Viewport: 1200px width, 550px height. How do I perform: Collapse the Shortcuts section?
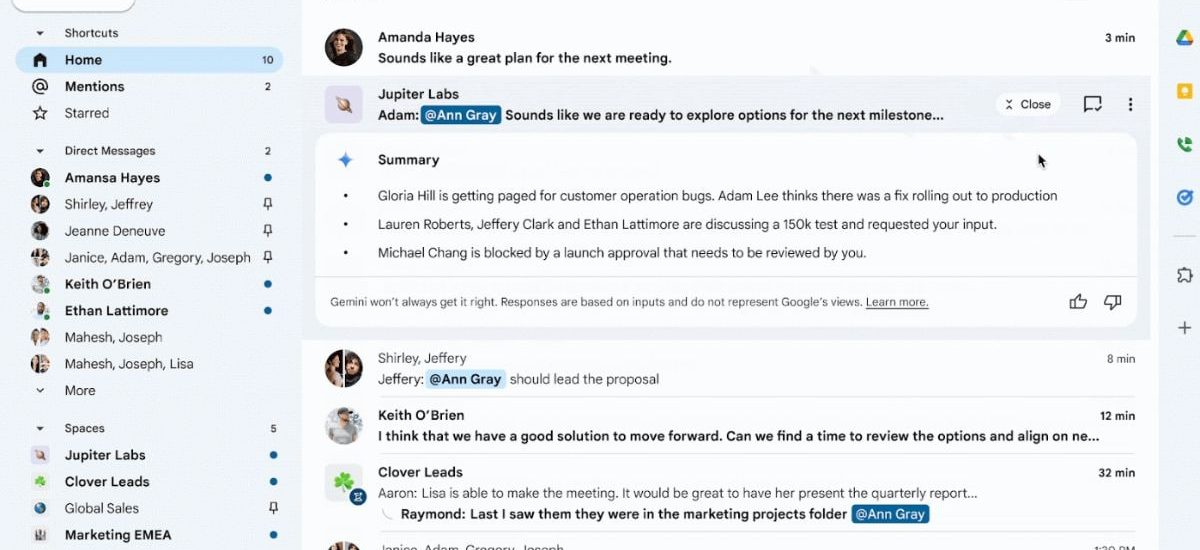pyautogui.click(x=40, y=33)
